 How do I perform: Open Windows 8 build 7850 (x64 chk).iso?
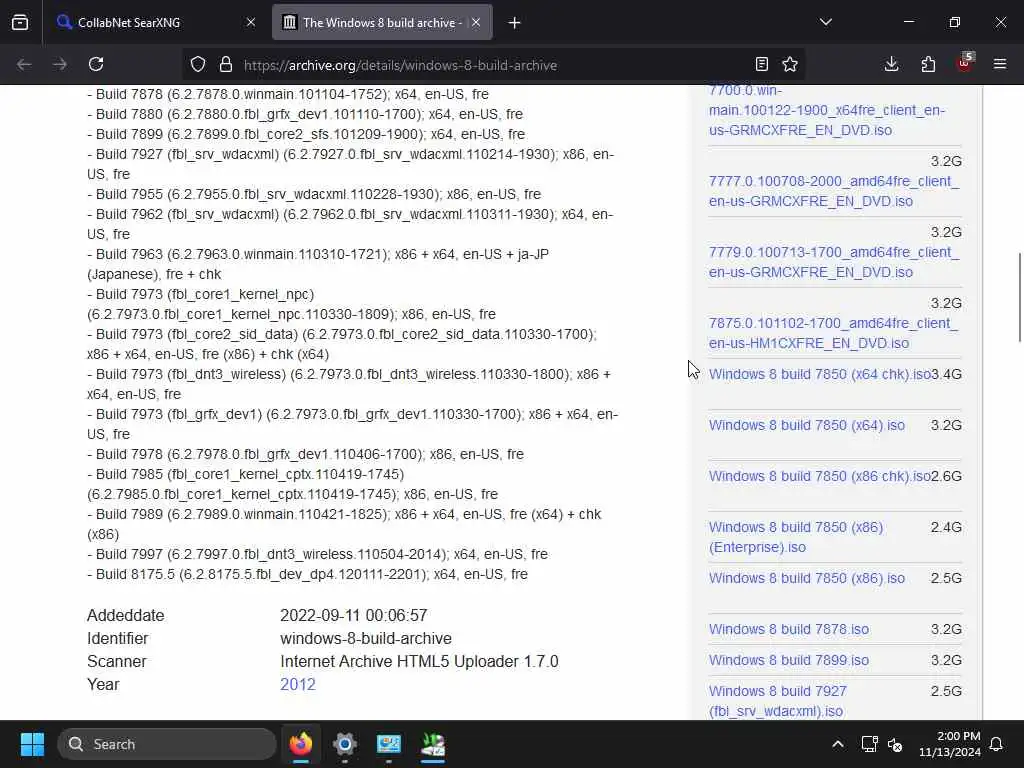(x=820, y=374)
